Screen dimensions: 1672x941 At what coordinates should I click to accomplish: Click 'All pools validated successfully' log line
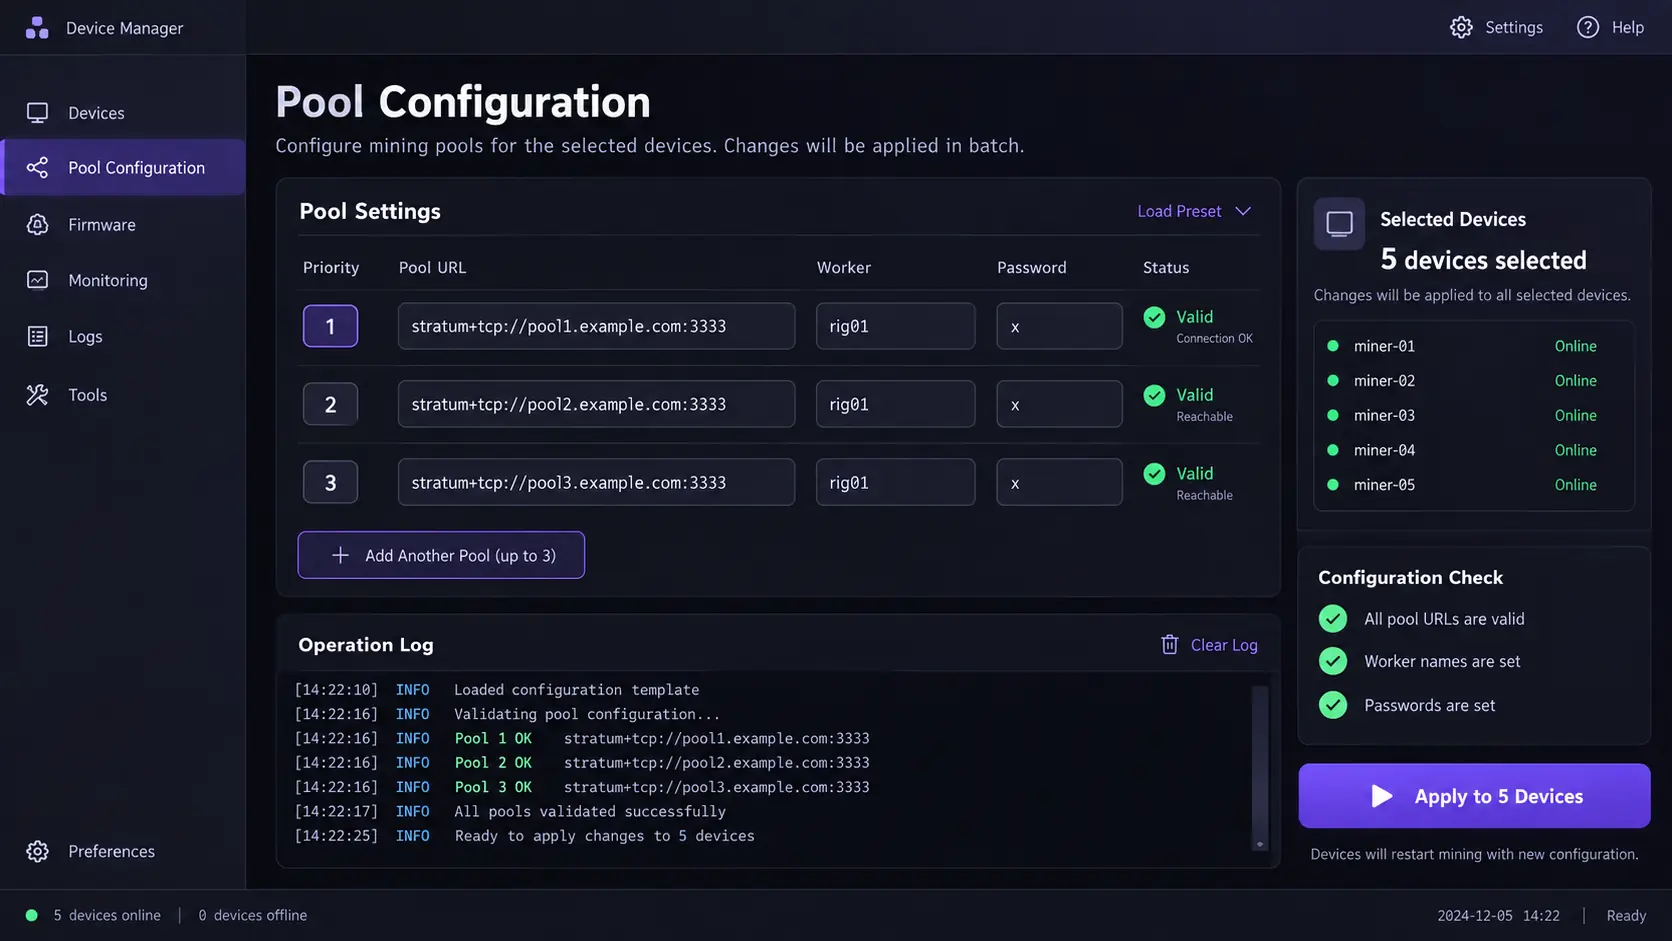coord(590,811)
